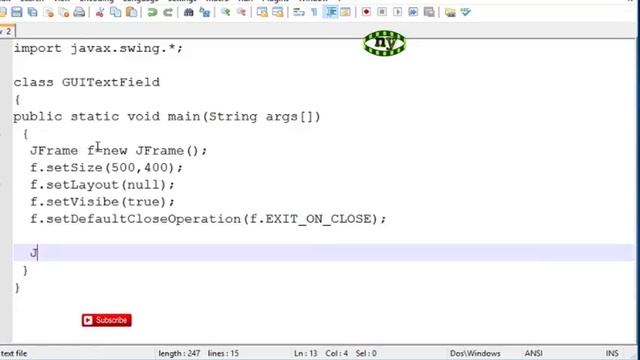
Task: Click the 'f.setDefaultCloseOperation' line
Action: click(x=208, y=219)
